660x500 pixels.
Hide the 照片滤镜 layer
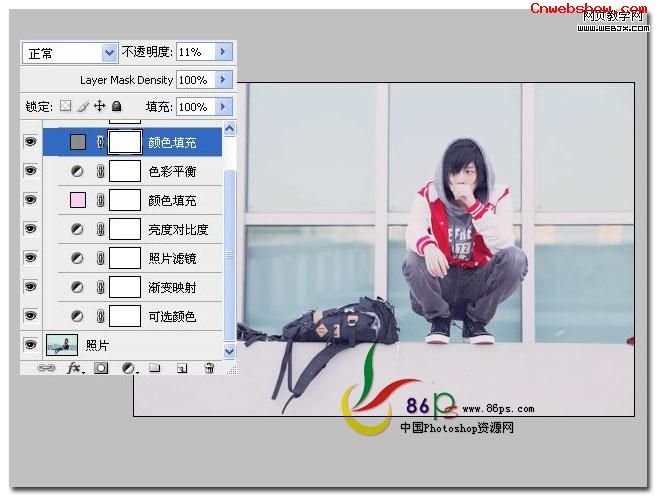[x=31, y=258]
